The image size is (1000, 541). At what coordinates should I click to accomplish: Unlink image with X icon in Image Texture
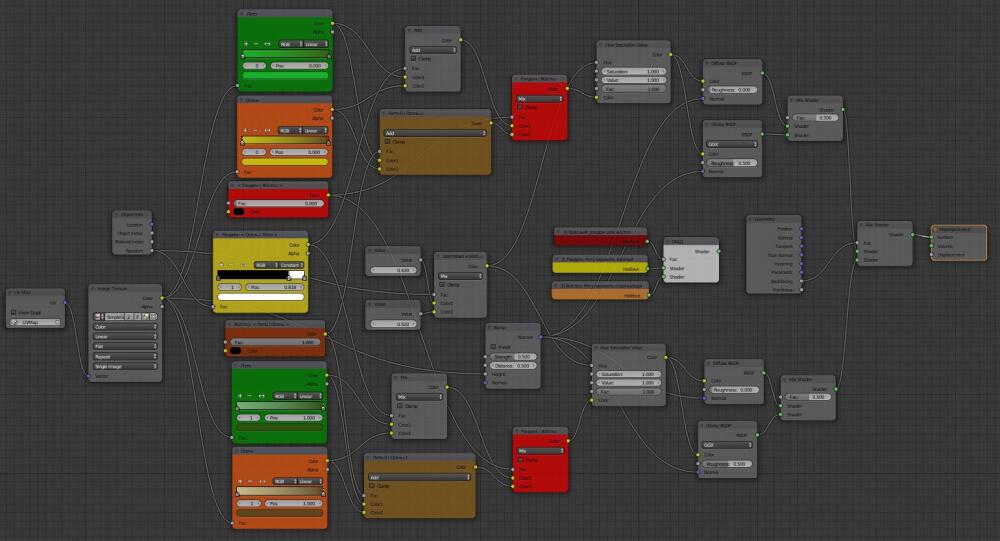[x=153, y=316]
